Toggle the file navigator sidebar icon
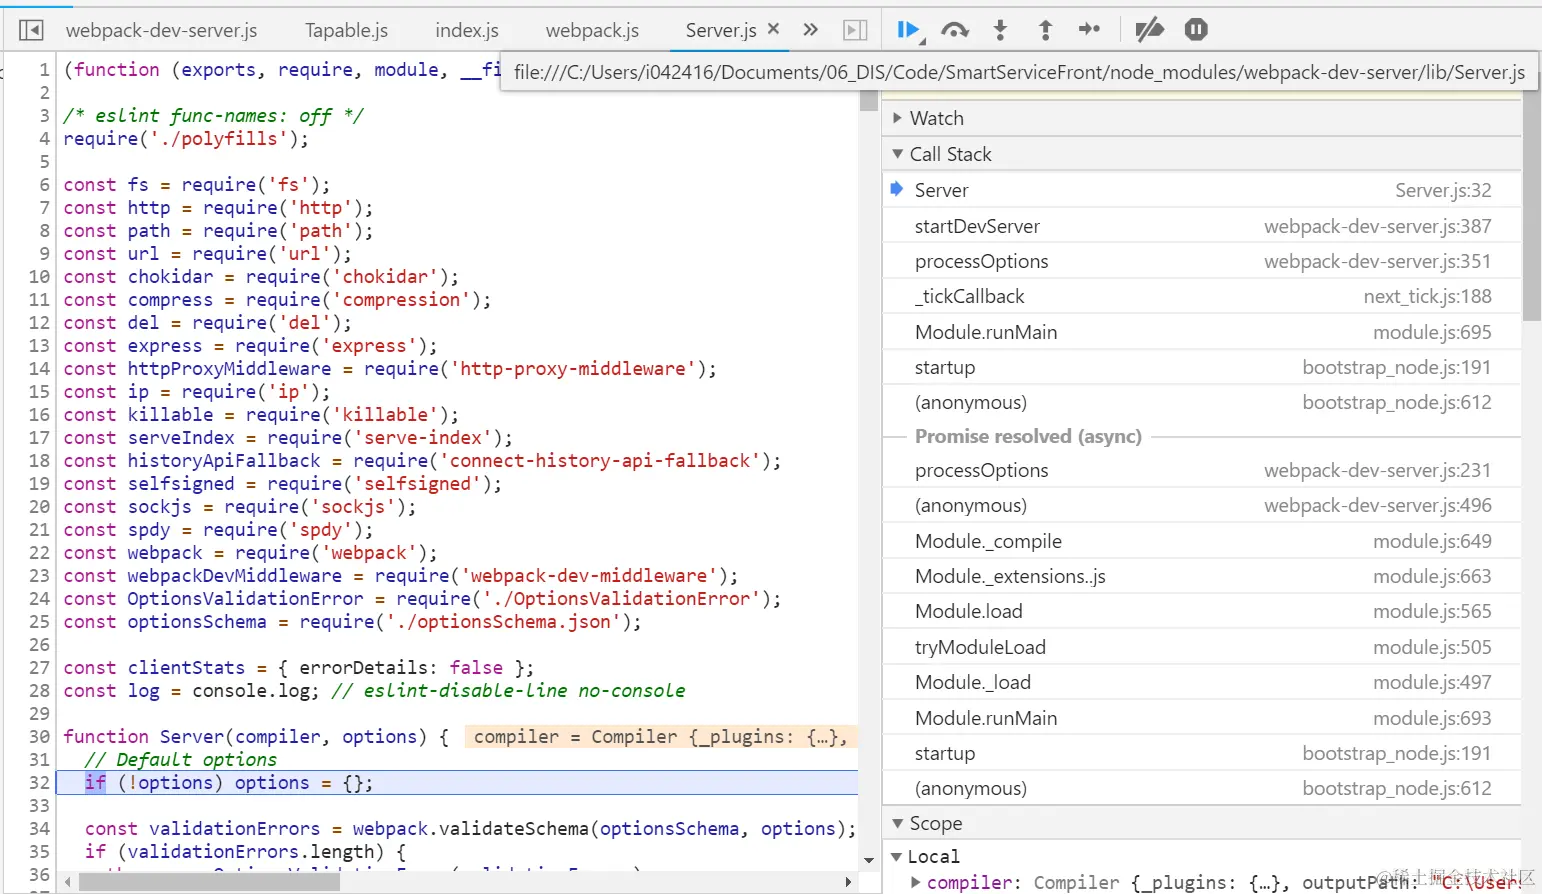Viewport: 1542px width, 894px height. coord(31,30)
